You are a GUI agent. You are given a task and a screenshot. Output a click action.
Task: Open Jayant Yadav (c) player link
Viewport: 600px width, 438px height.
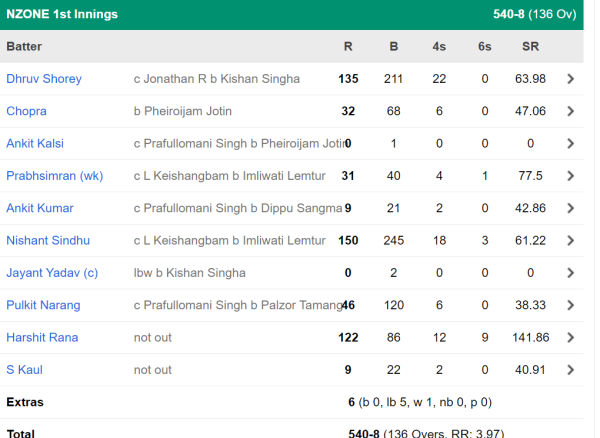point(52,273)
